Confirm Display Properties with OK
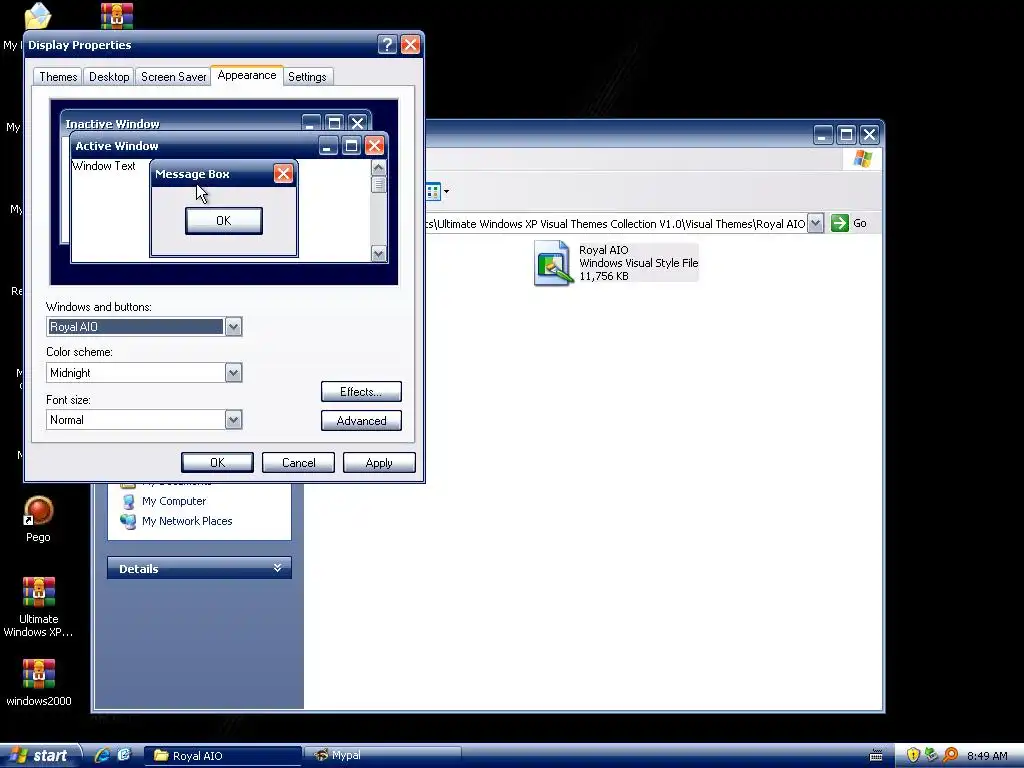 point(217,462)
